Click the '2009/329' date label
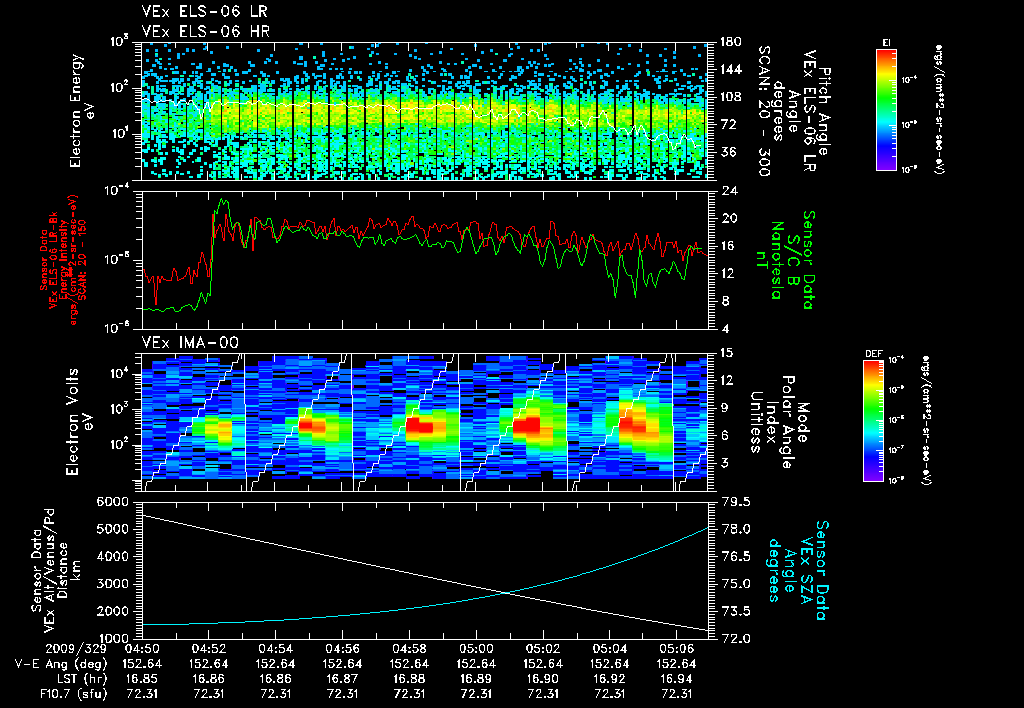Viewport: 1024px width, 708px height. point(76,650)
